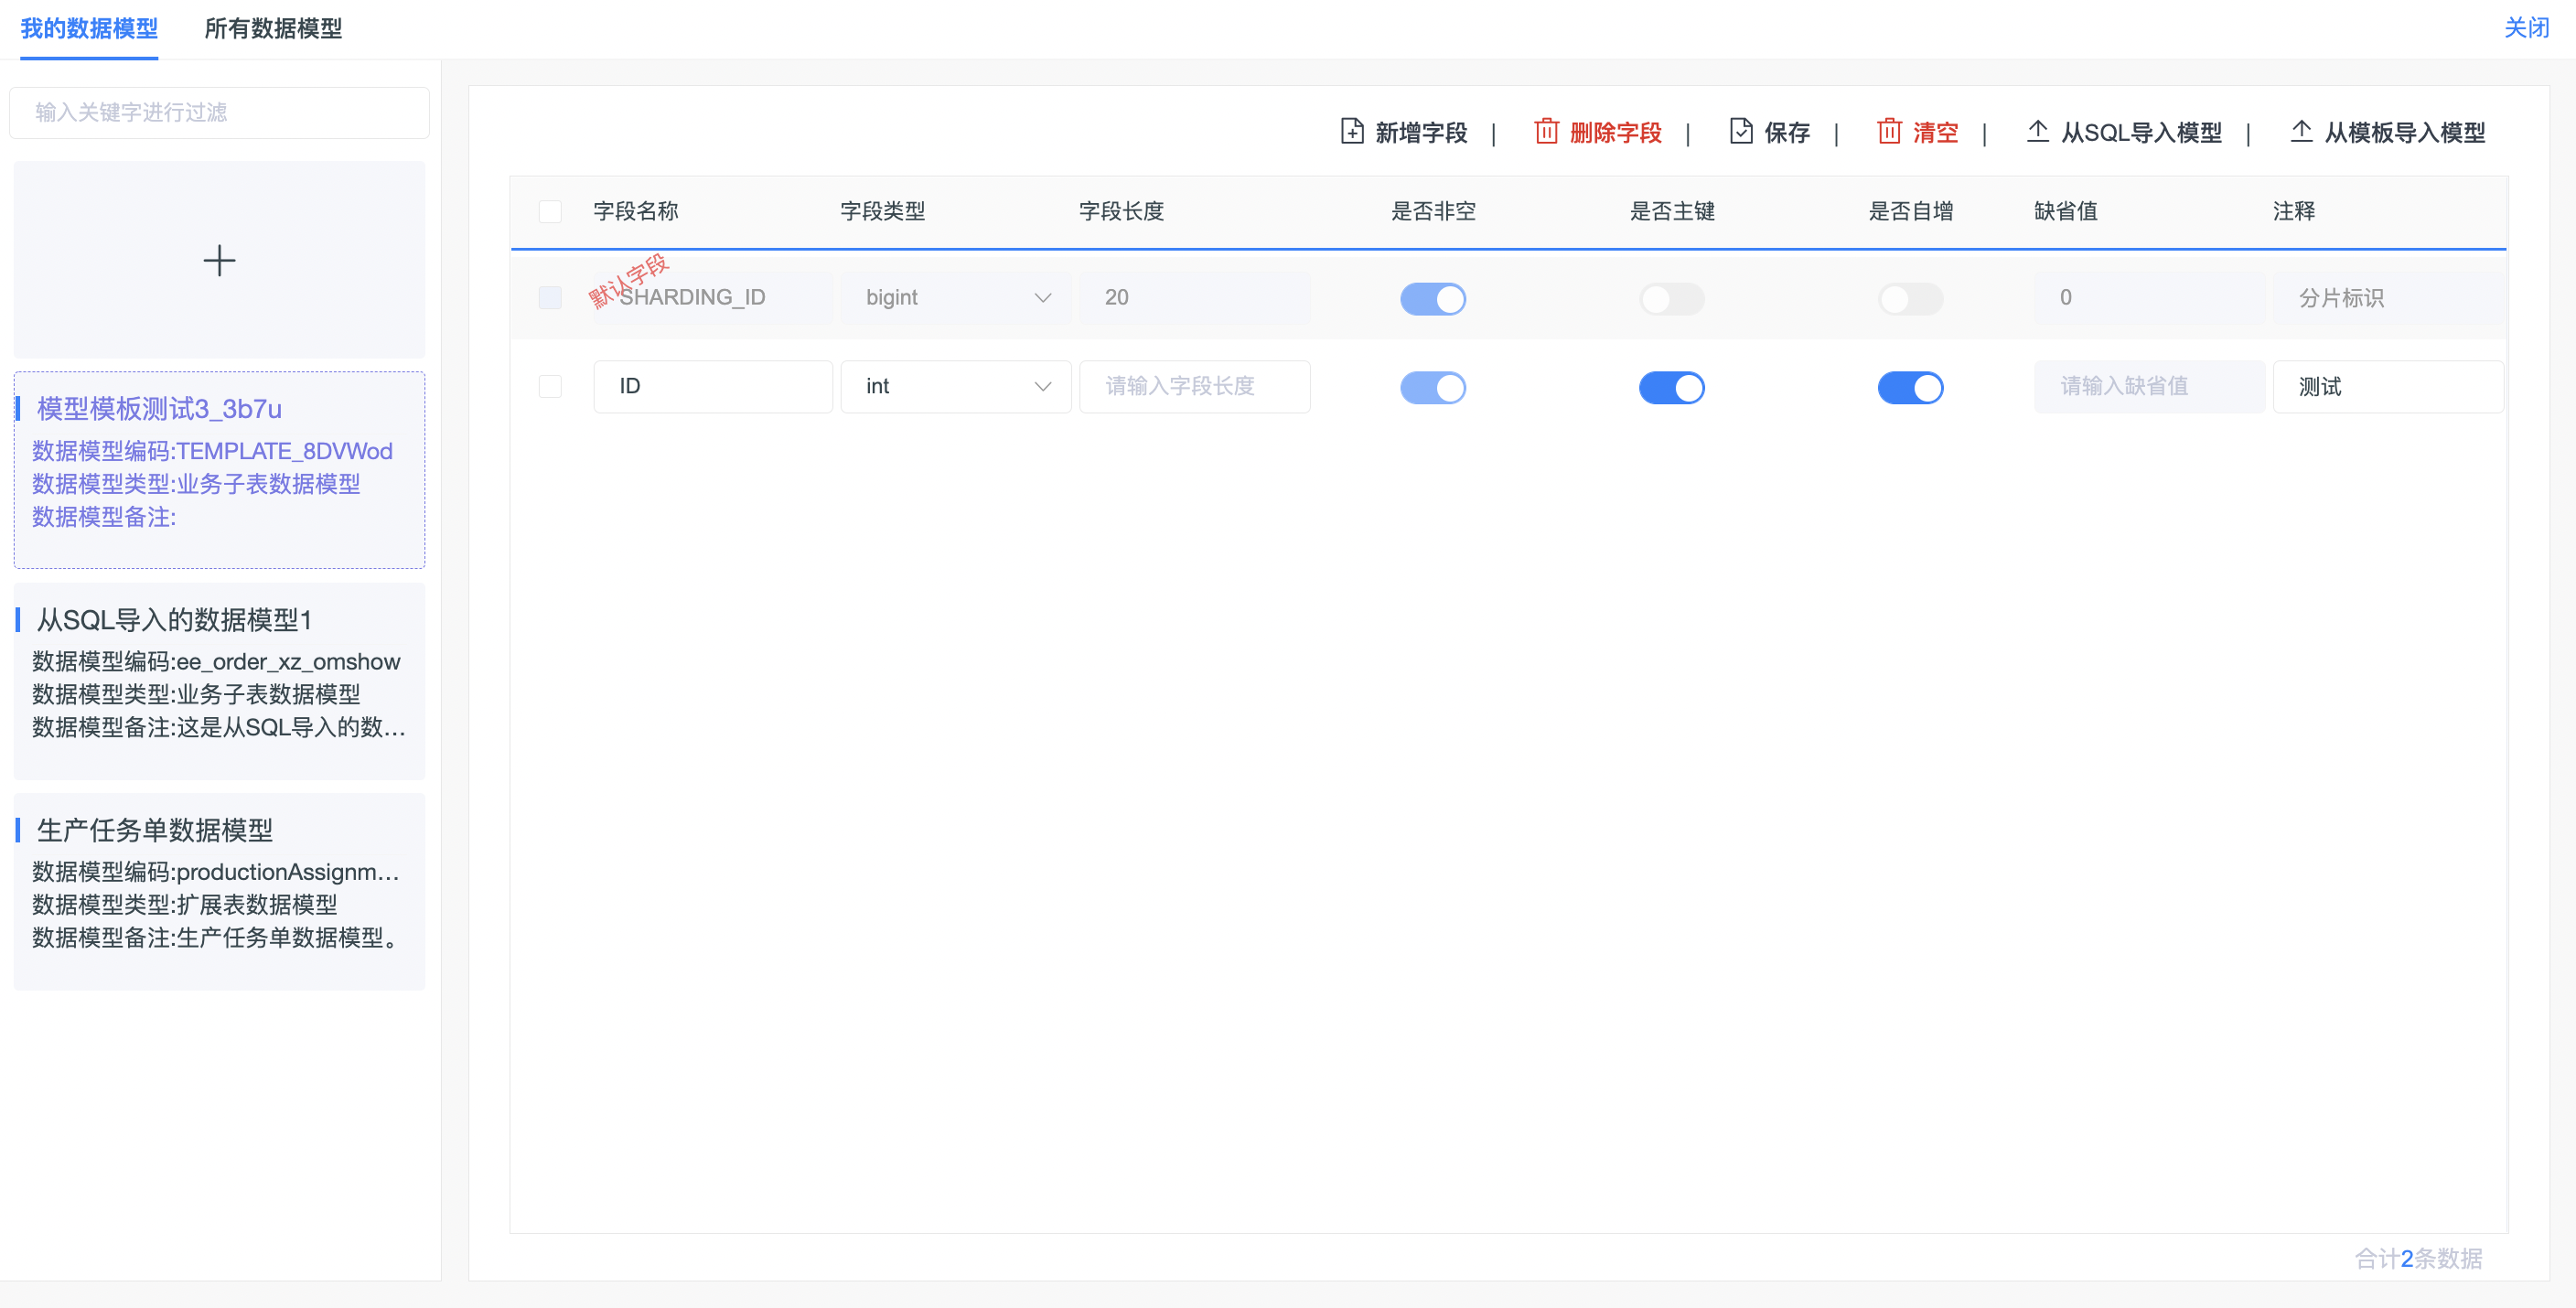Click the 缺省值 column header
This screenshot has height=1308, width=2576.
pyautogui.click(x=2066, y=211)
